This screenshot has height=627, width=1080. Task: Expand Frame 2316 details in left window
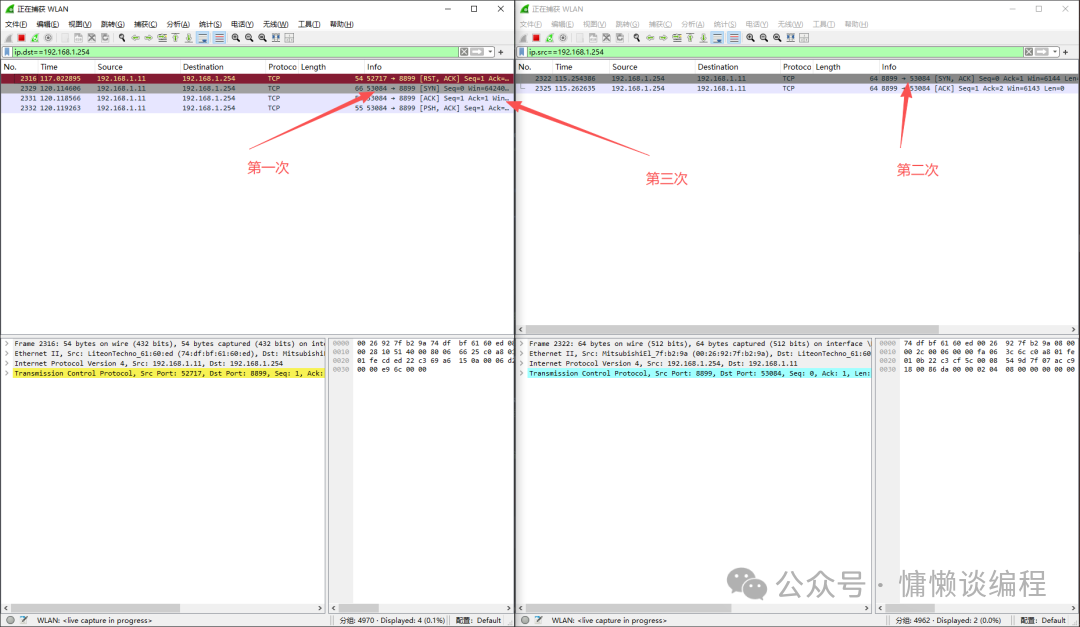[7, 343]
